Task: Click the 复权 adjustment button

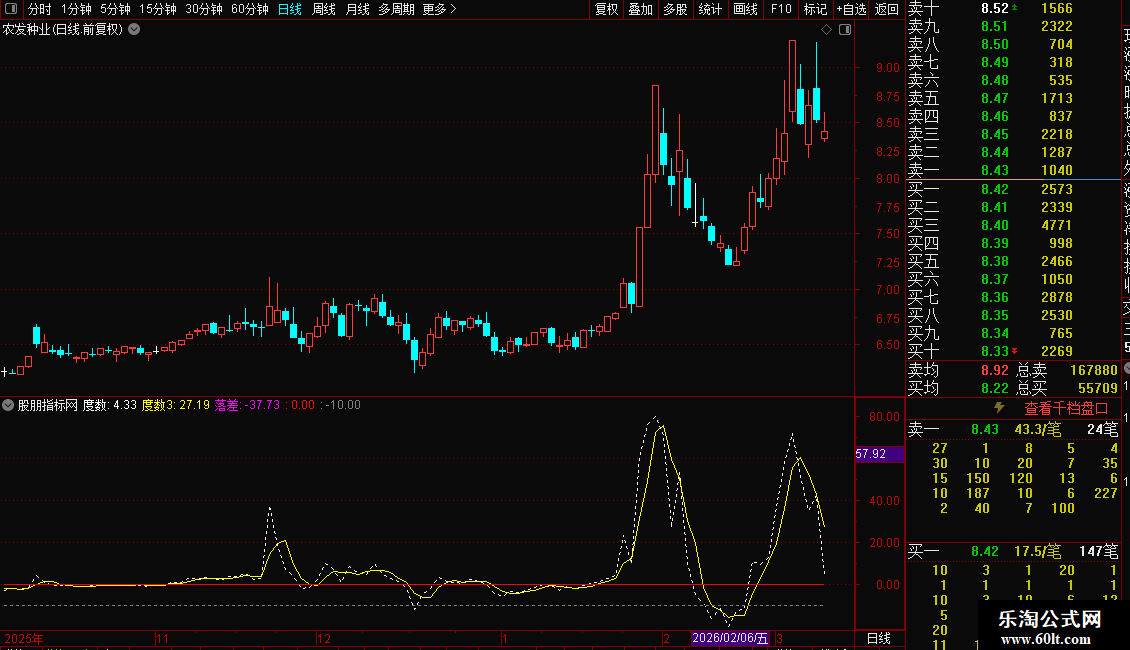Action: point(606,9)
